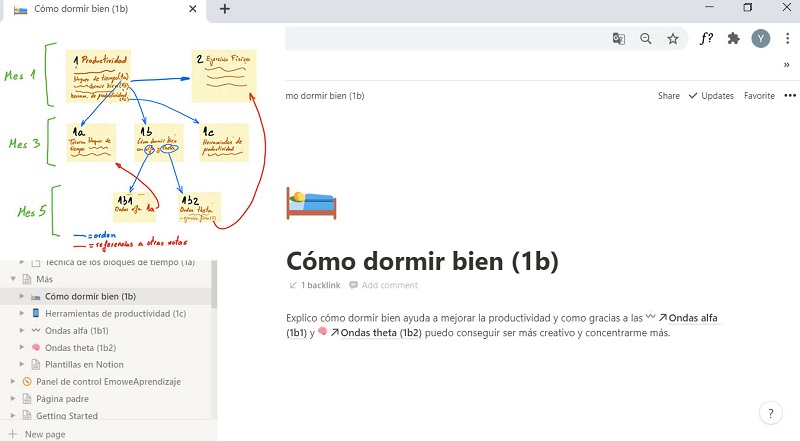Image resolution: width=800 pixels, height=441 pixels.
Task: Click the page icon of Getting Started
Action: point(27,415)
